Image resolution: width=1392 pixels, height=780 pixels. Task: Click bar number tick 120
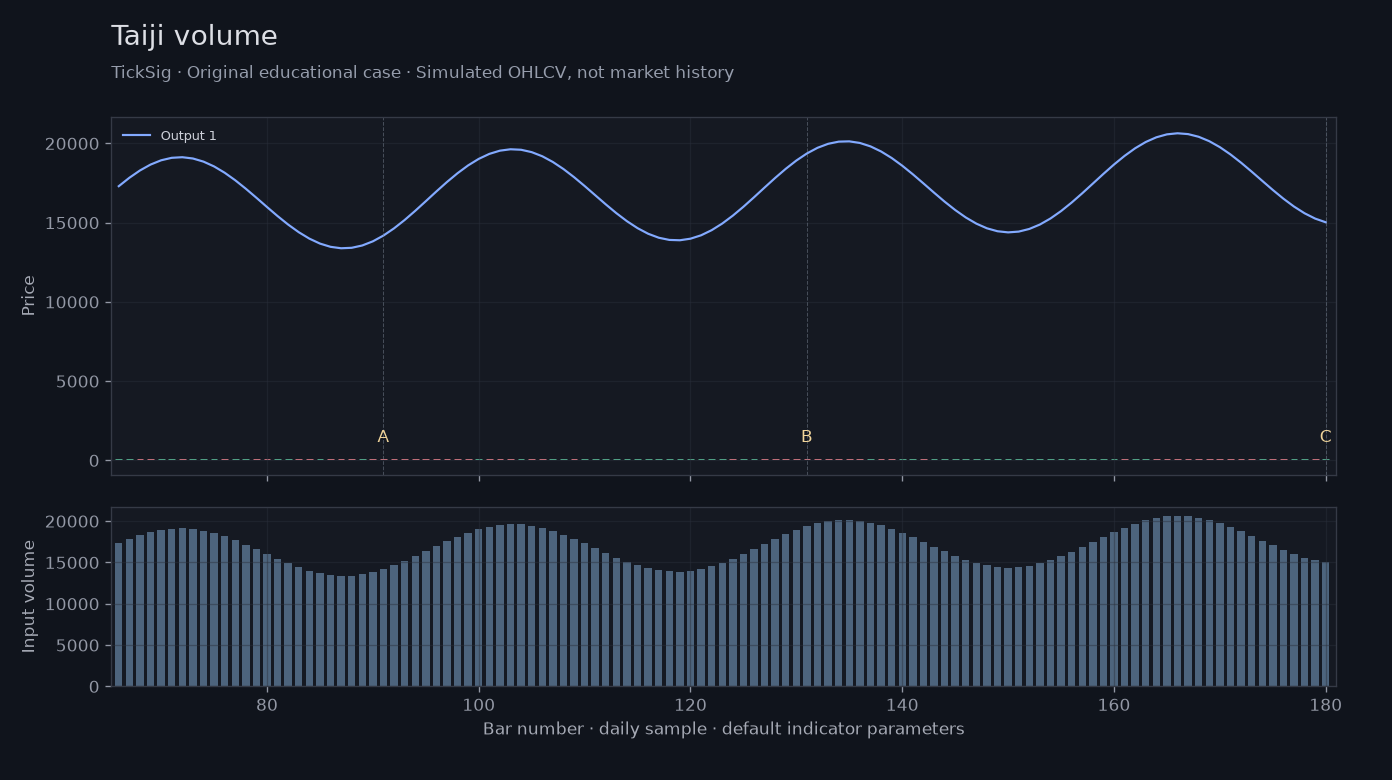coord(690,704)
